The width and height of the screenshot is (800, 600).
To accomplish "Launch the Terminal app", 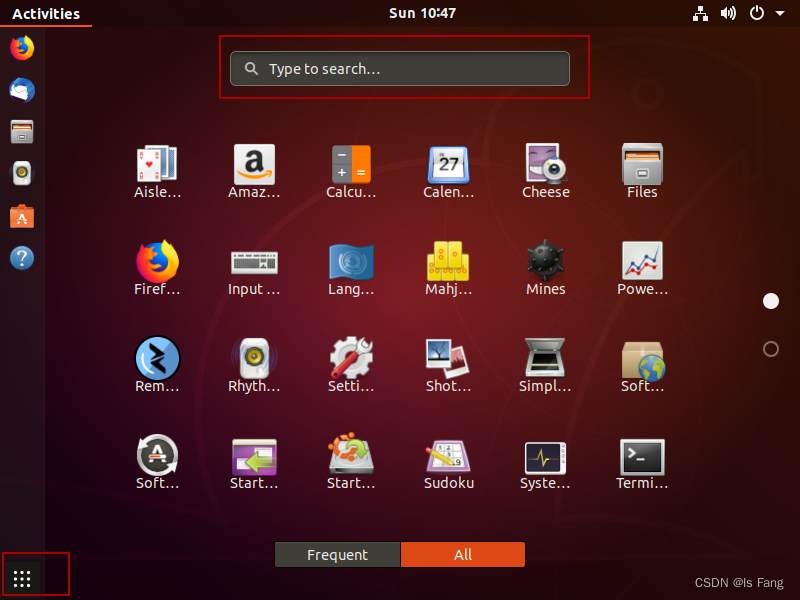I will pos(642,462).
